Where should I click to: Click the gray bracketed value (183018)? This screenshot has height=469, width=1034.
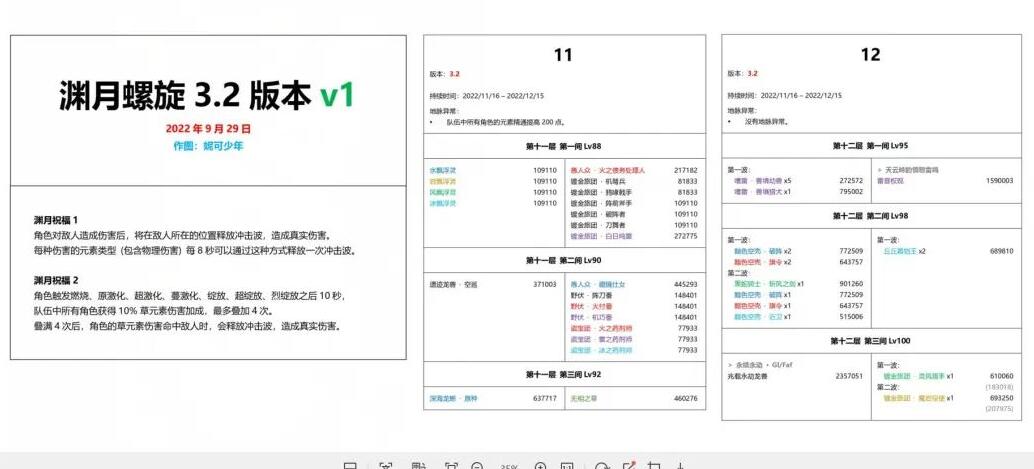(x=1000, y=387)
